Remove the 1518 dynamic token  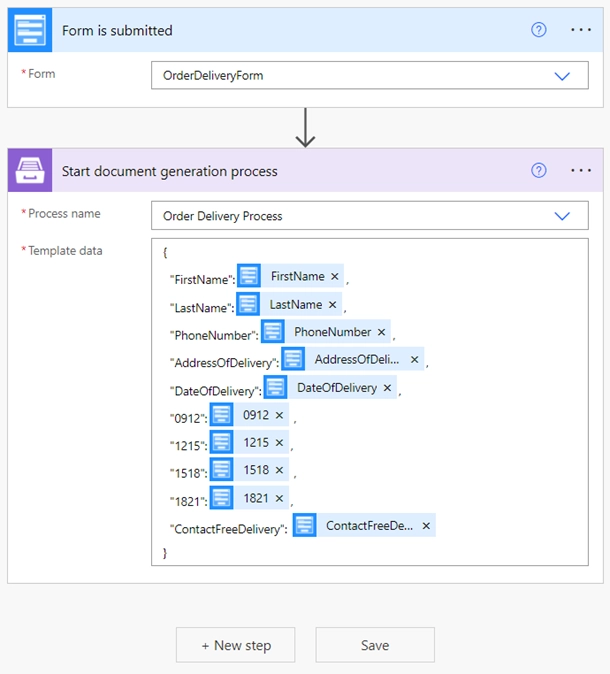coord(279,470)
